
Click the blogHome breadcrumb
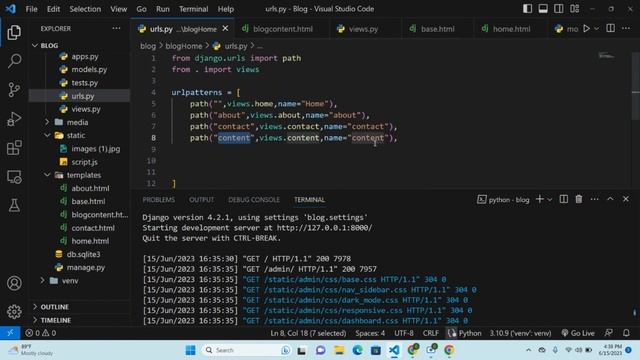pyautogui.click(x=183, y=46)
